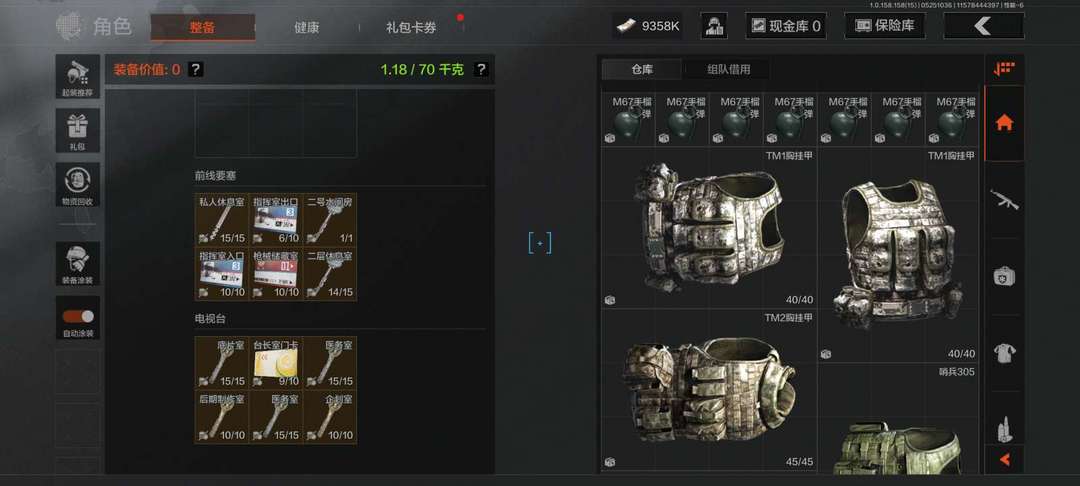Viewport: 1080px width, 486px height.
Task: Select the 指挥室入口 keycard
Action: (222, 273)
